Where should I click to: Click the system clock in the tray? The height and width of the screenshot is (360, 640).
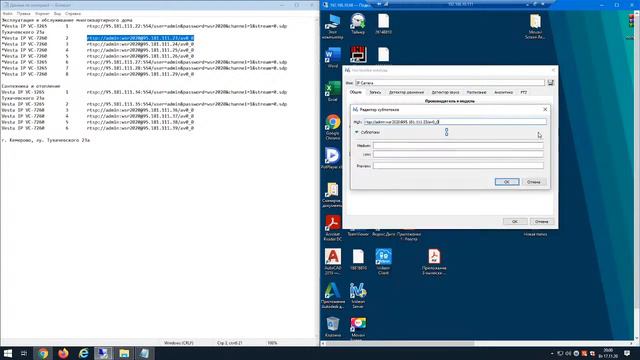tap(608, 353)
